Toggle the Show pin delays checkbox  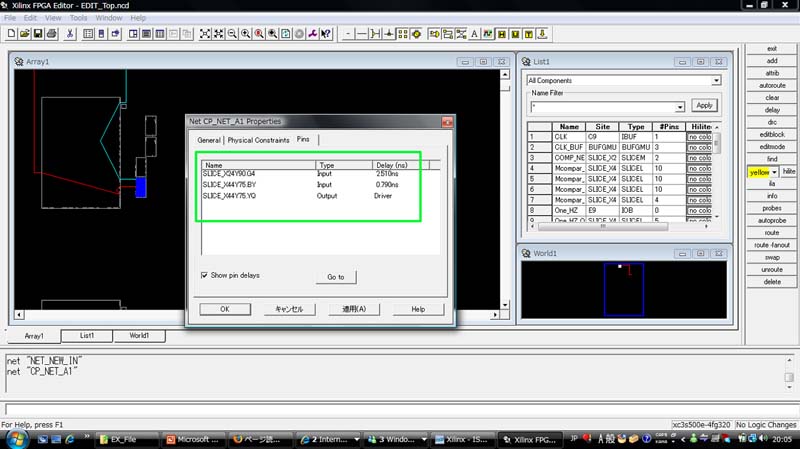point(204,275)
